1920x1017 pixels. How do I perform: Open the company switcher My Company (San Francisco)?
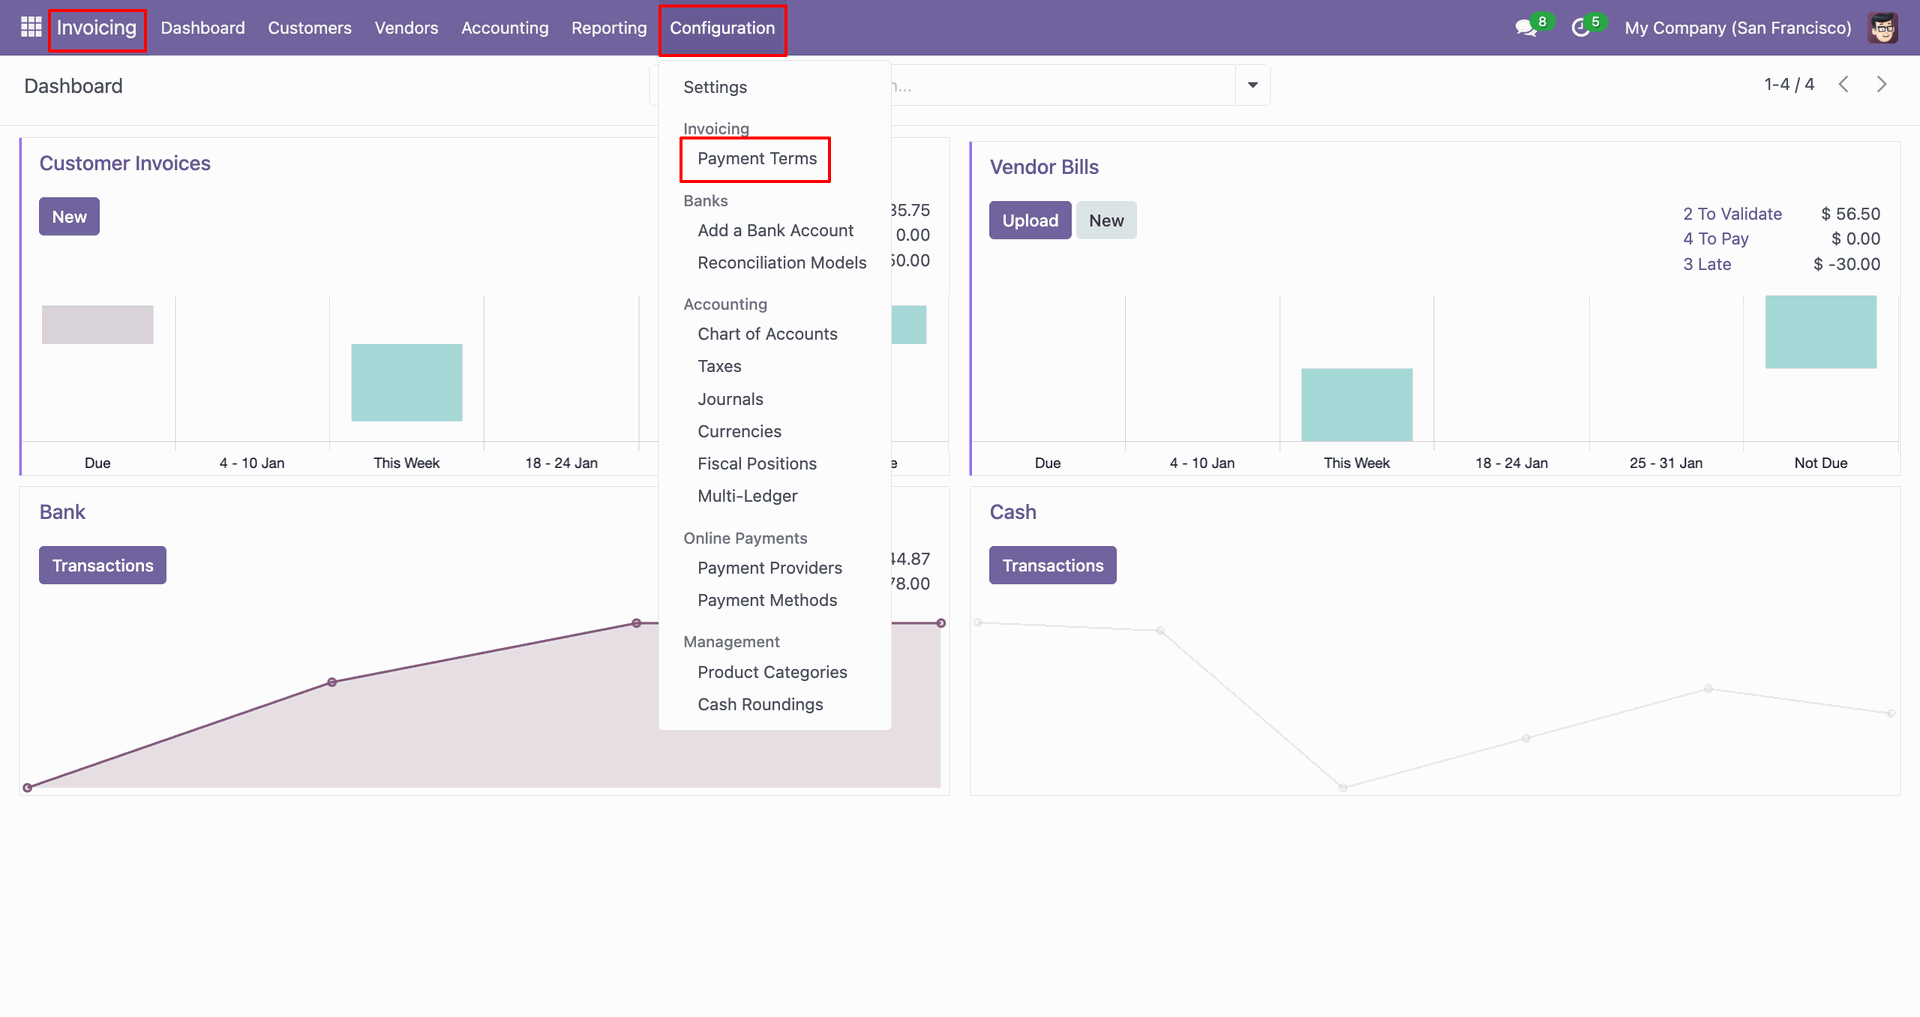1738,28
